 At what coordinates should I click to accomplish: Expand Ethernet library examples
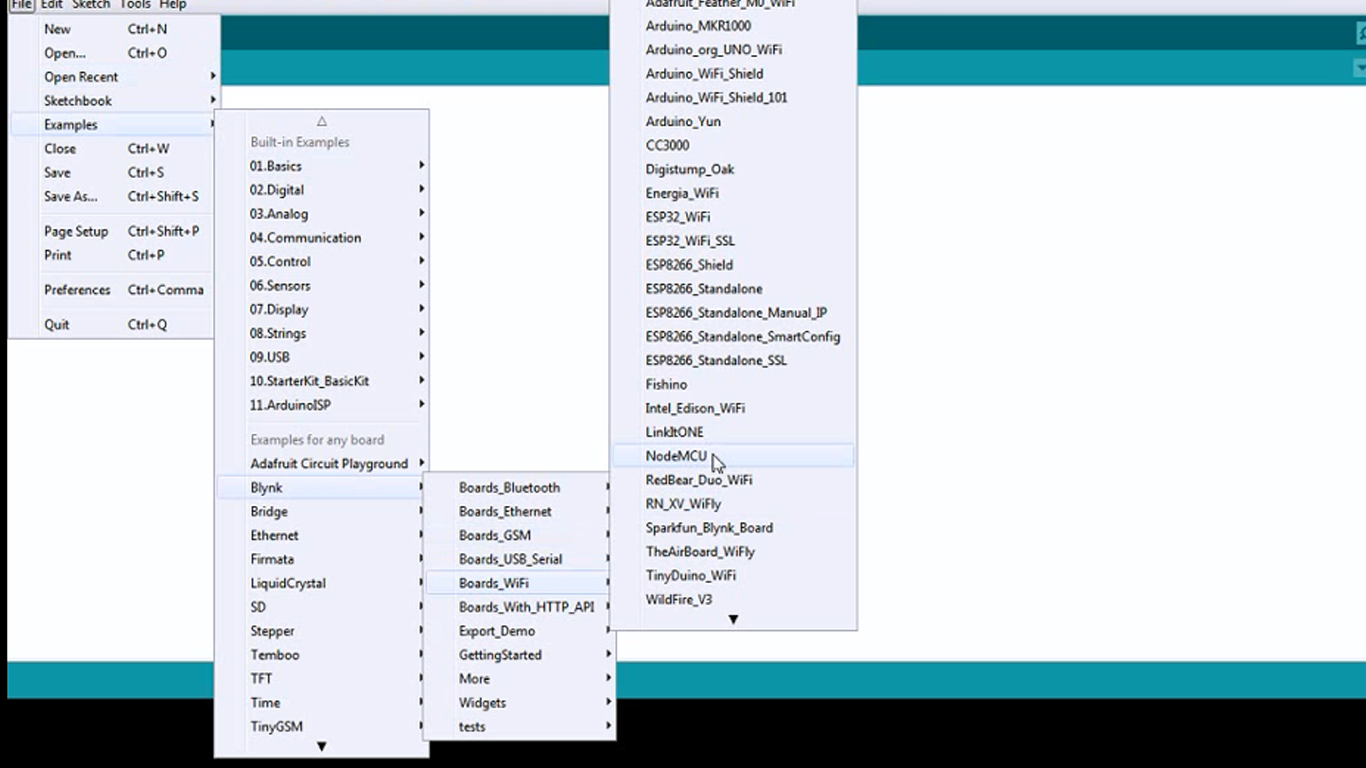(x=322, y=536)
